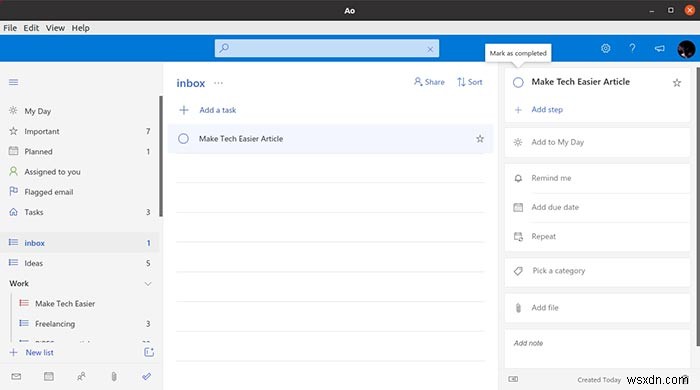Image resolution: width=700 pixels, height=390 pixels.
Task: Star the Make Tech Easier Article task in list
Action: [x=480, y=139]
